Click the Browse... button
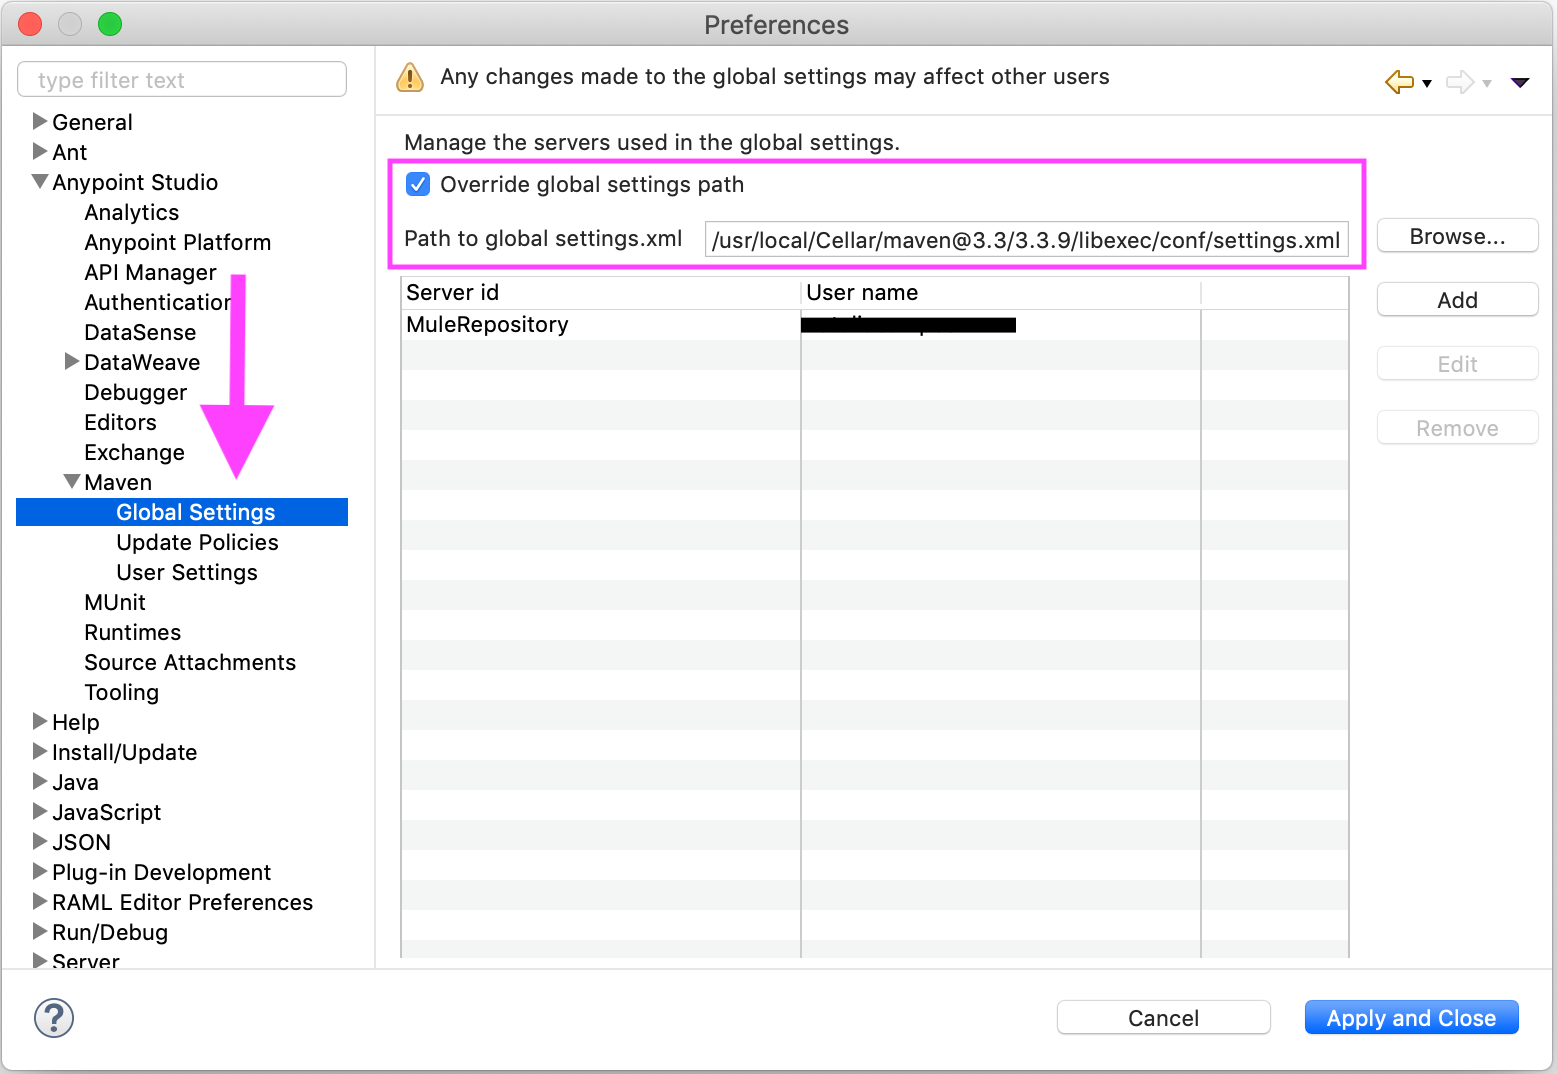The height and width of the screenshot is (1074, 1557). tap(1456, 236)
